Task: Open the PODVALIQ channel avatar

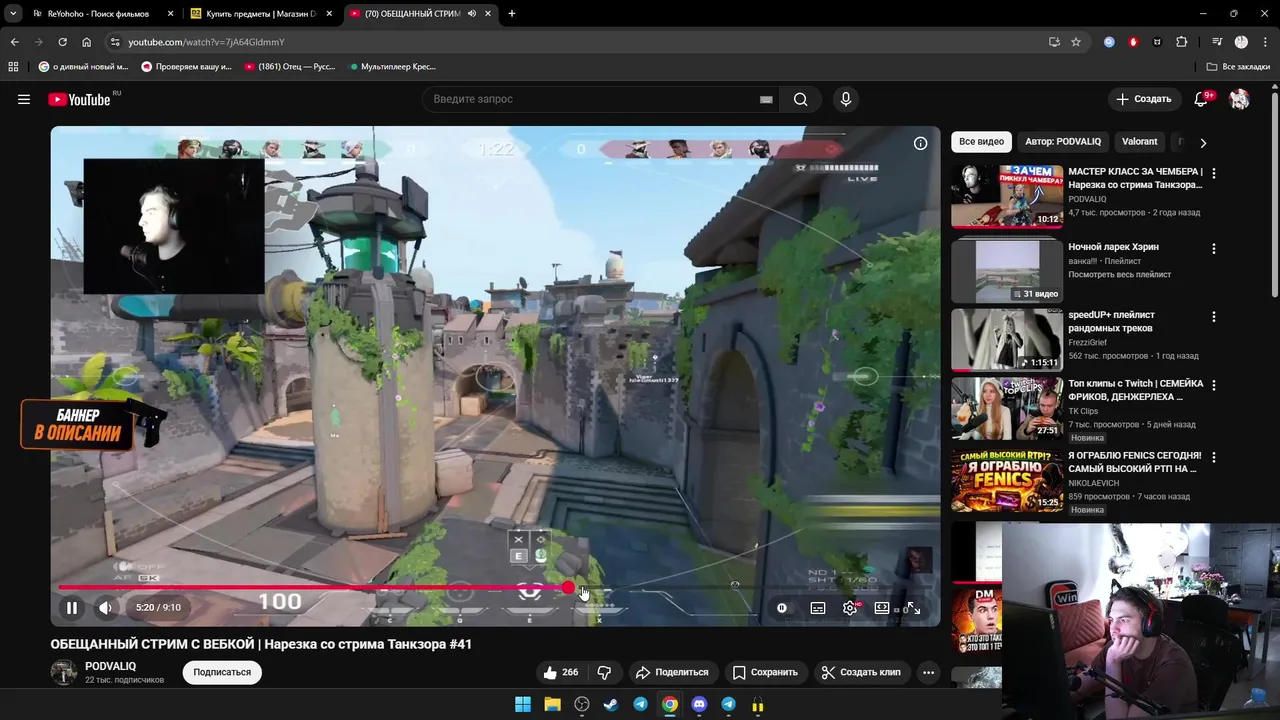Action: point(64,672)
